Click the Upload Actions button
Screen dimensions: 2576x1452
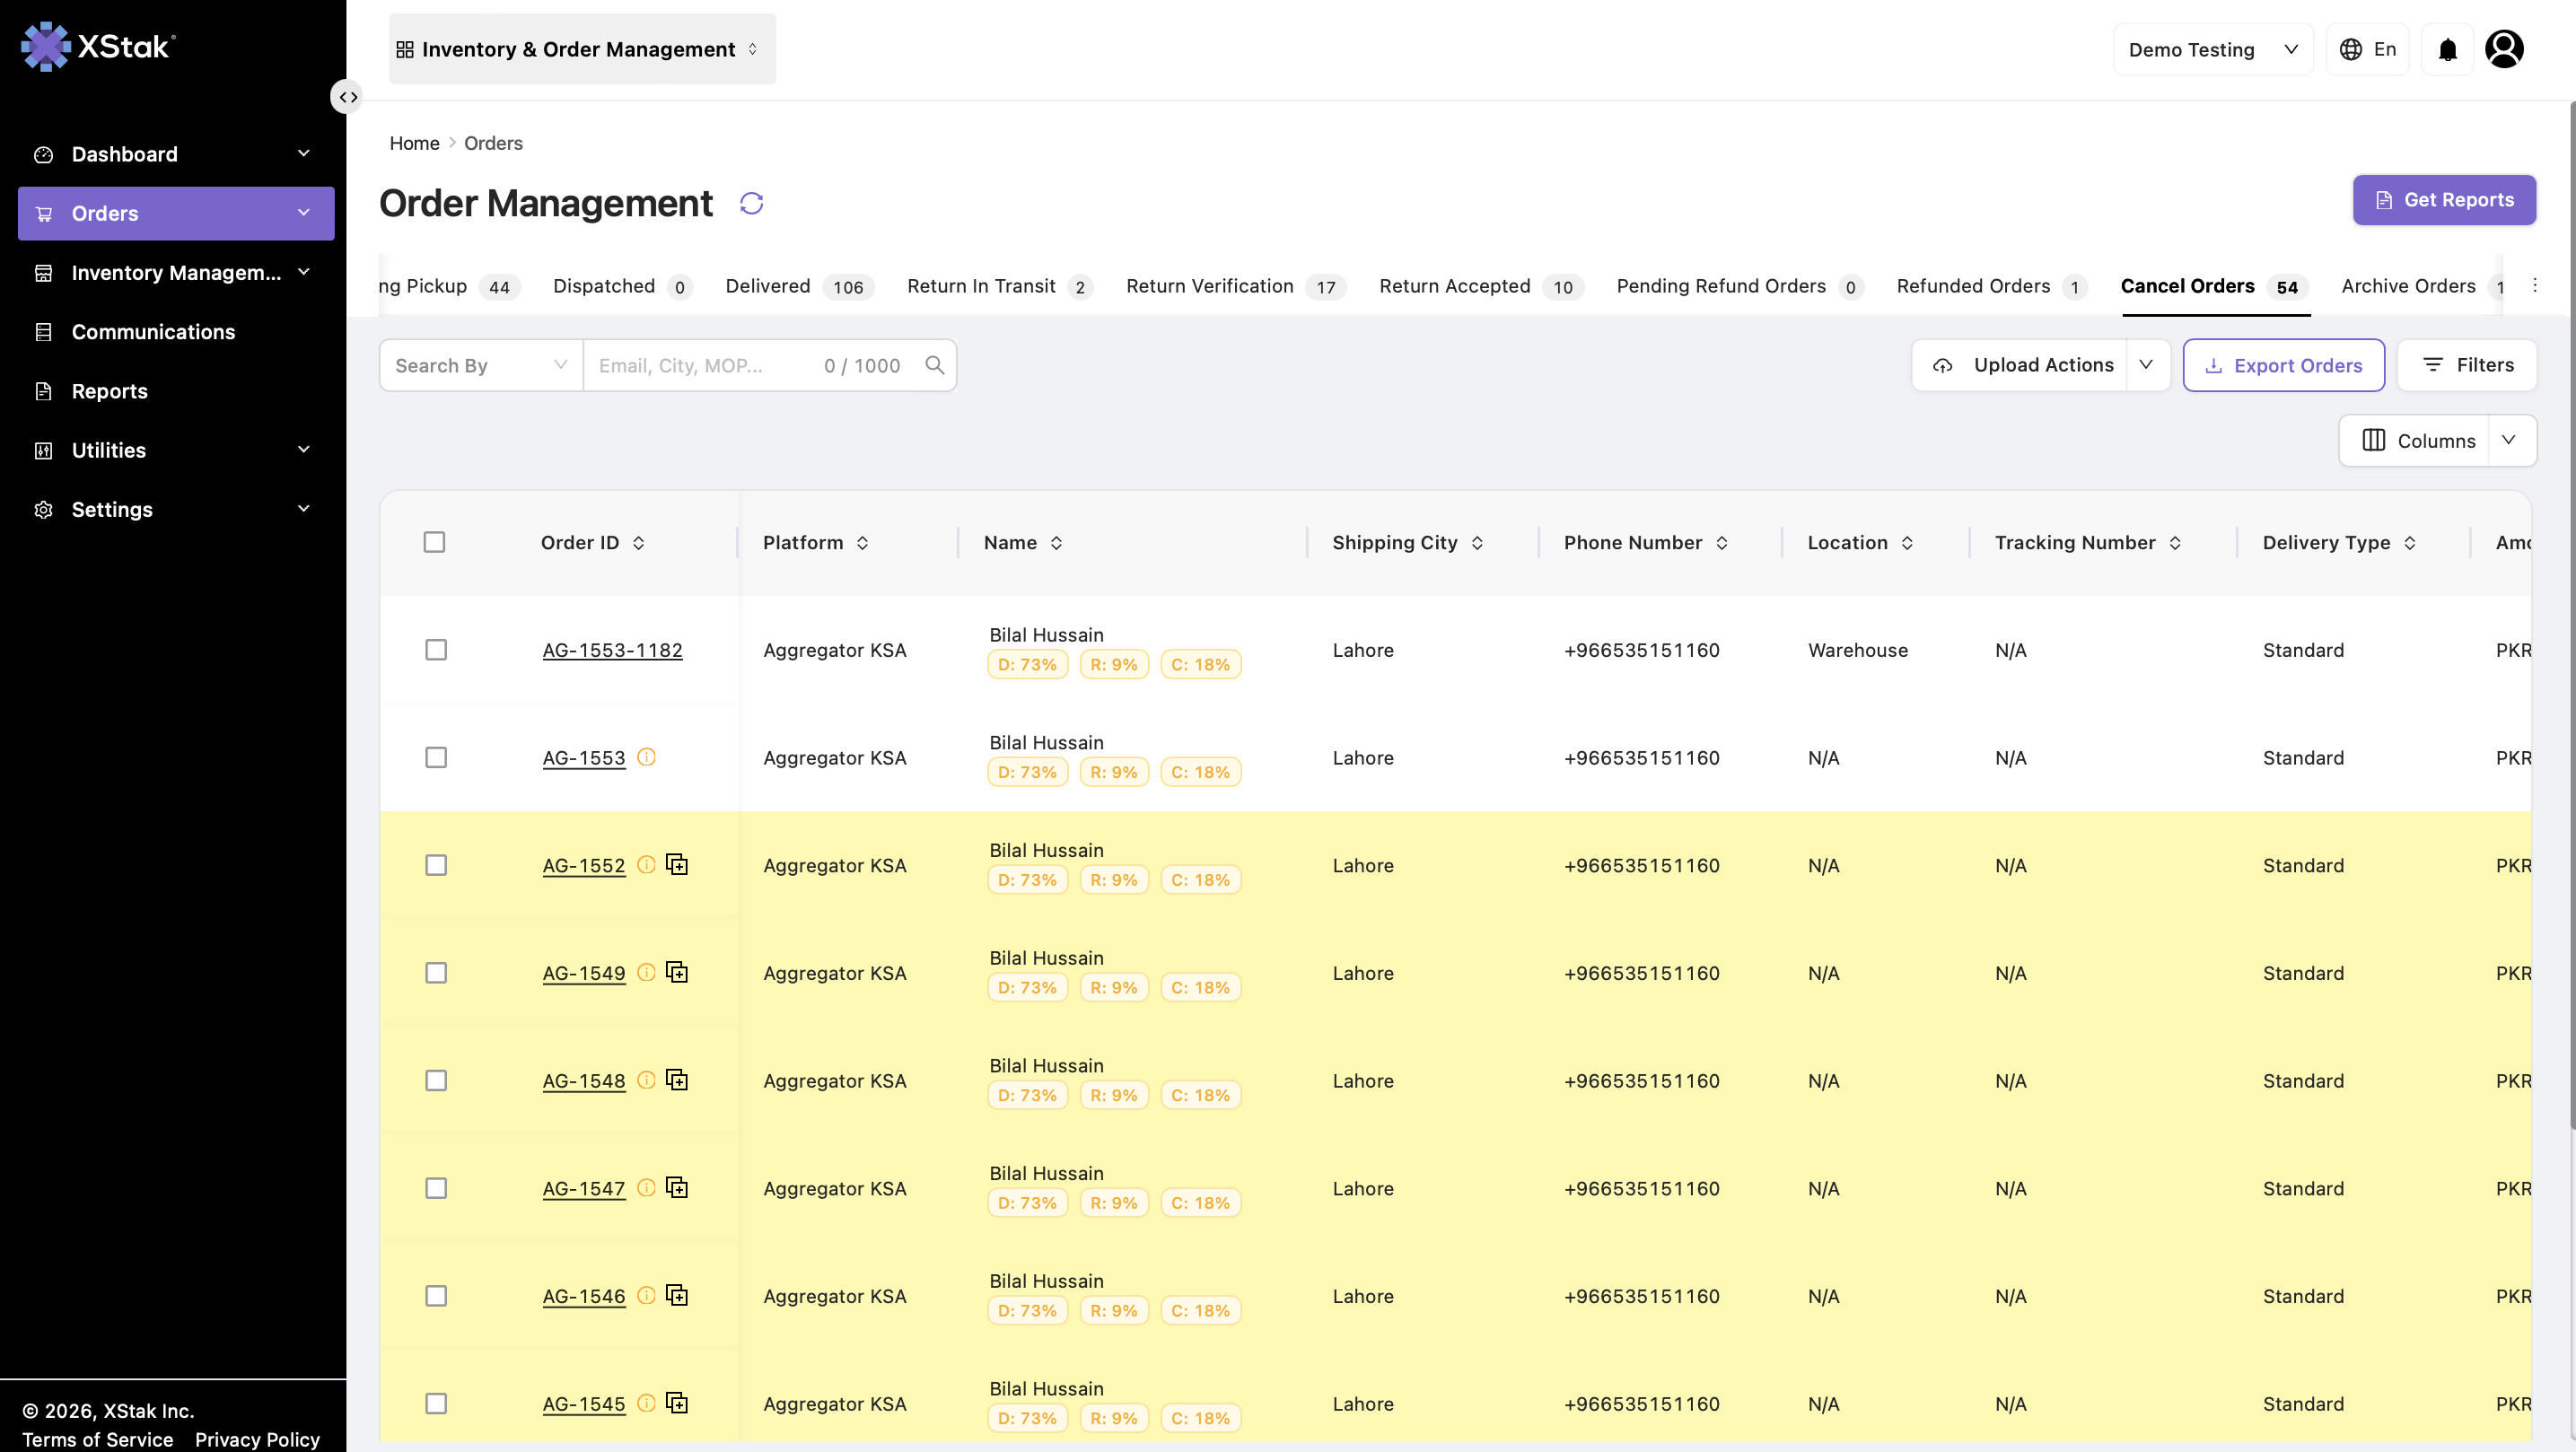click(x=2020, y=365)
